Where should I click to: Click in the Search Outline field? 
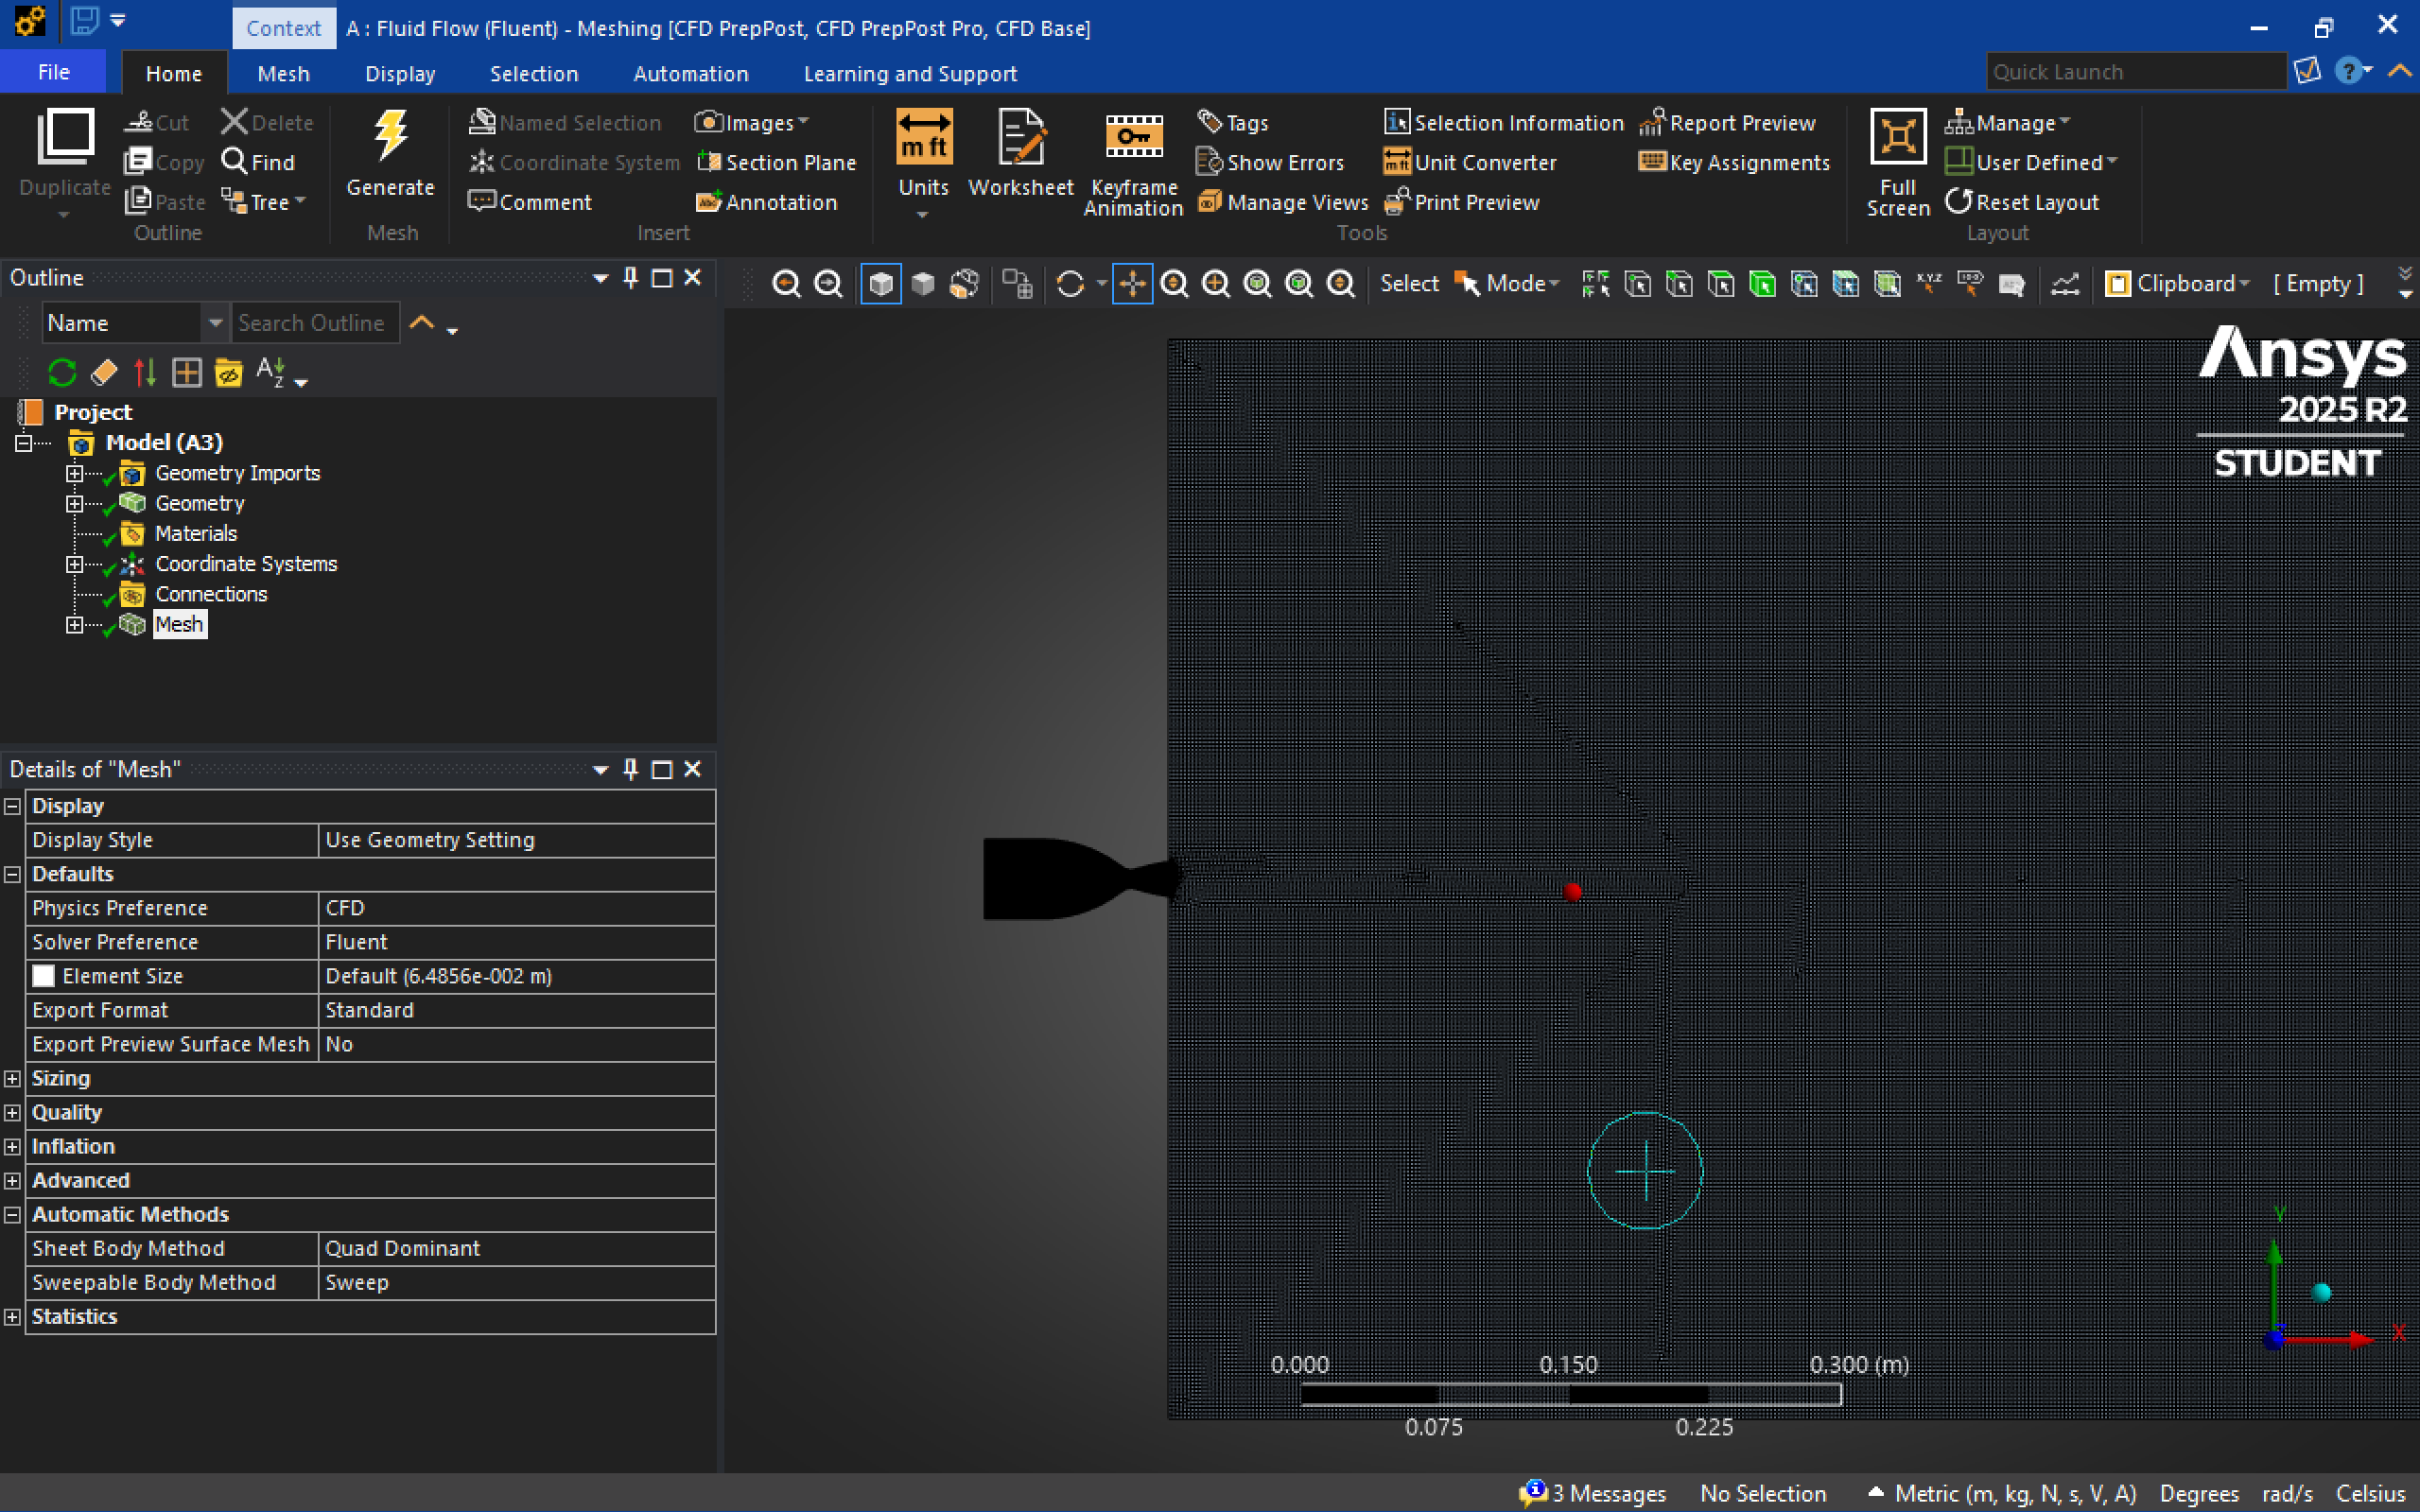(312, 323)
